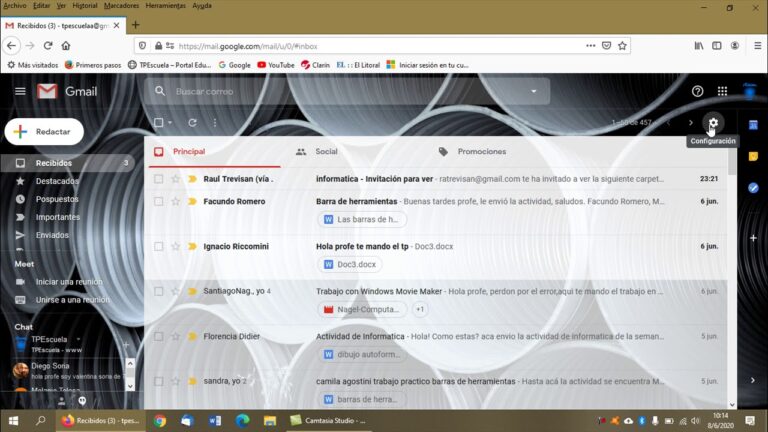This screenshot has height=432, width=768.
Task: Tick the checkbox for Raul Trevisan email
Action: (x=158, y=179)
